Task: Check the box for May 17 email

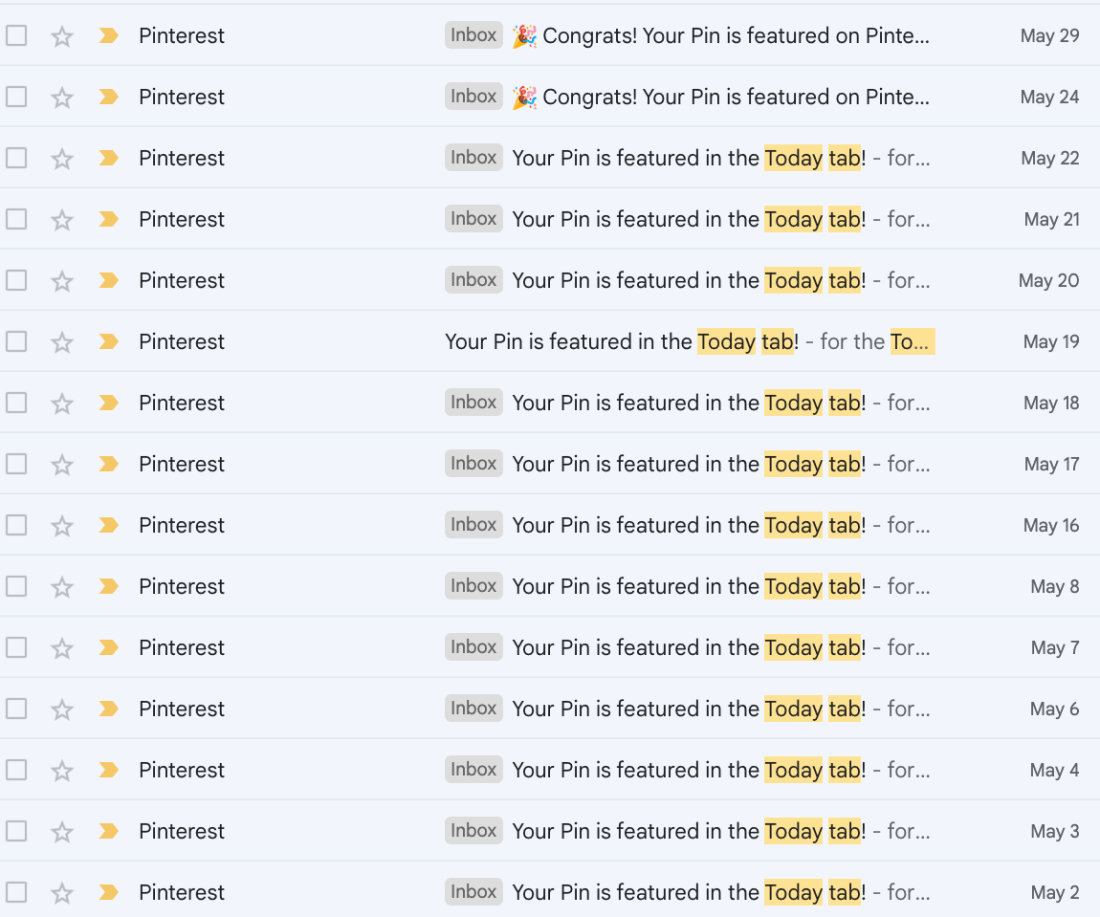Action: tap(16, 464)
